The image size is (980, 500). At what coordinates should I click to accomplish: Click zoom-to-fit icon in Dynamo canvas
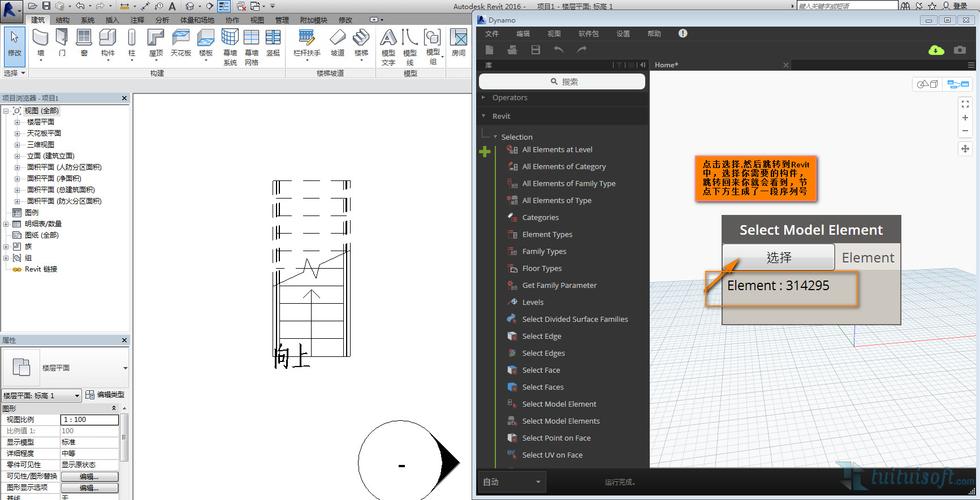click(965, 104)
